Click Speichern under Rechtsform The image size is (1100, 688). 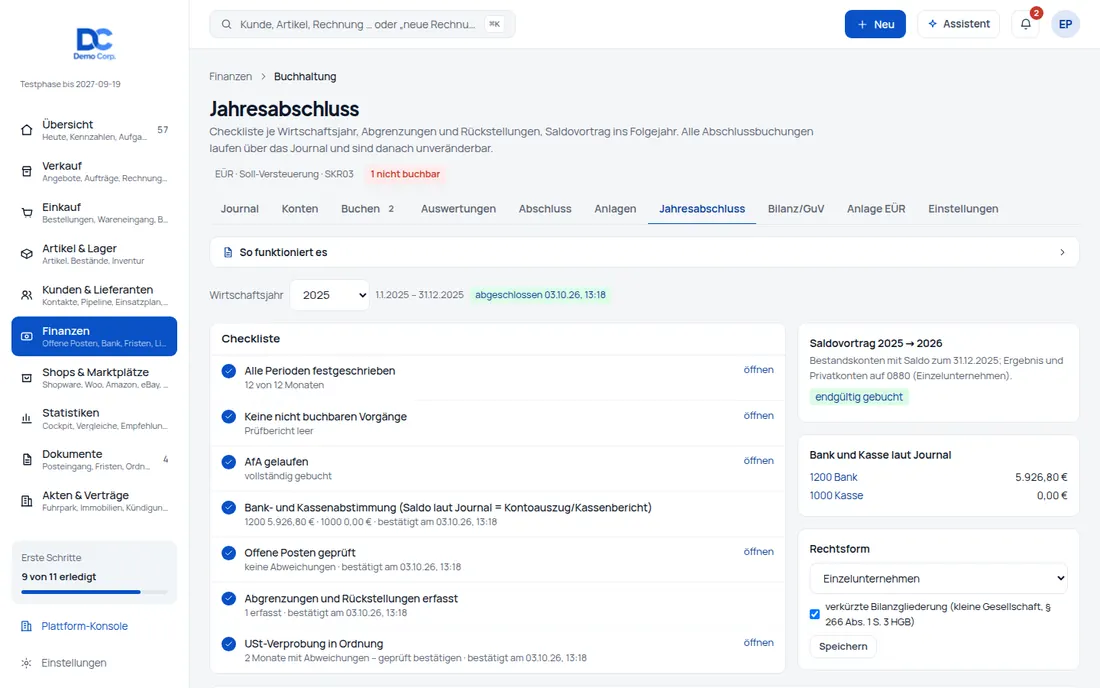[843, 647]
